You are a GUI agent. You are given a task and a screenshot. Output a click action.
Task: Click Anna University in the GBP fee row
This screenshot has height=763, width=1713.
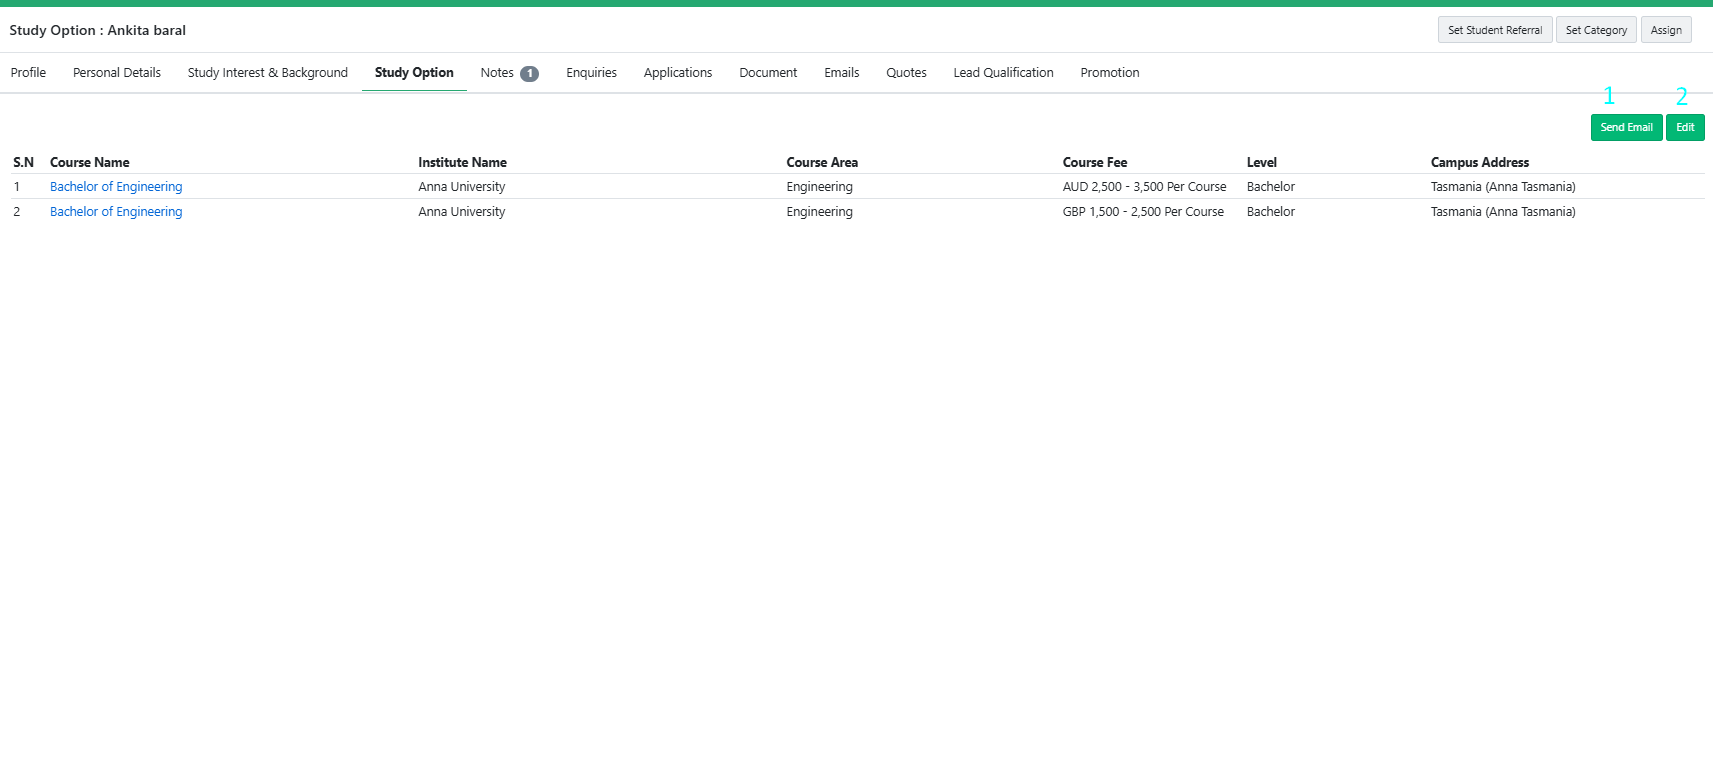tap(462, 212)
